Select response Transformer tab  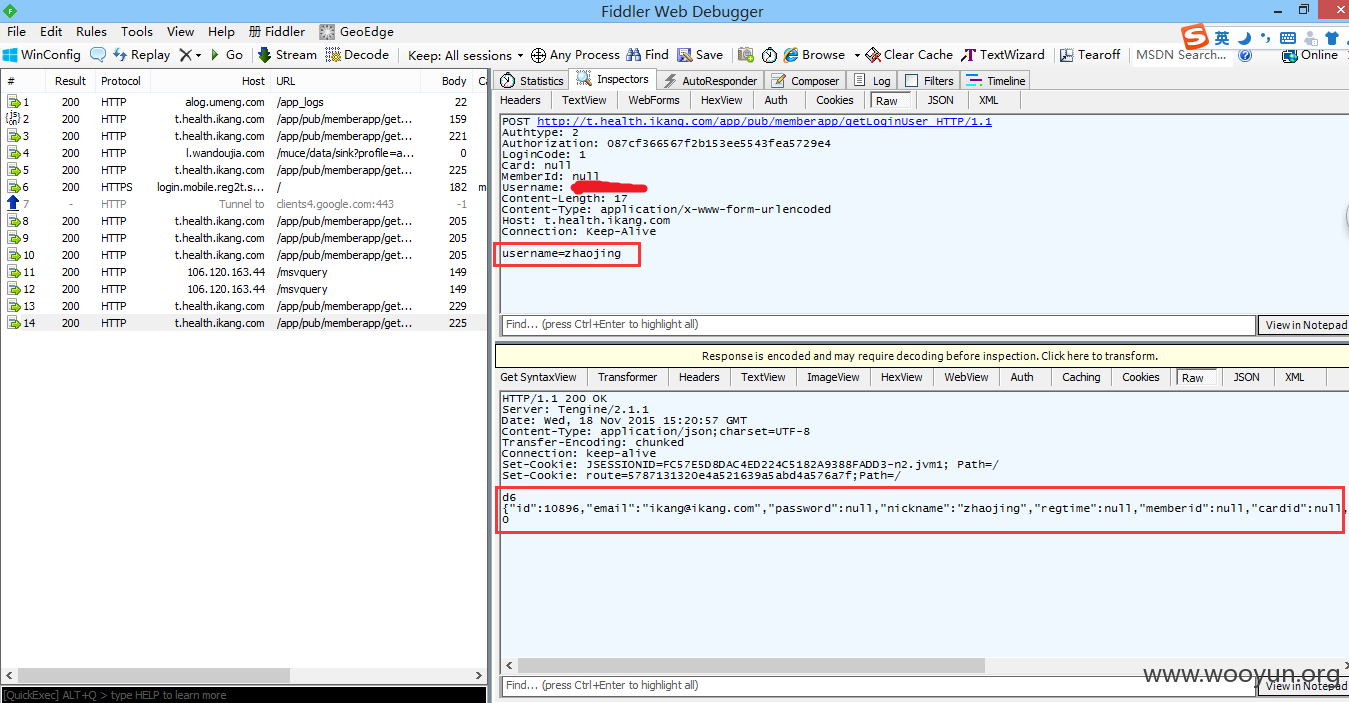[627, 377]
